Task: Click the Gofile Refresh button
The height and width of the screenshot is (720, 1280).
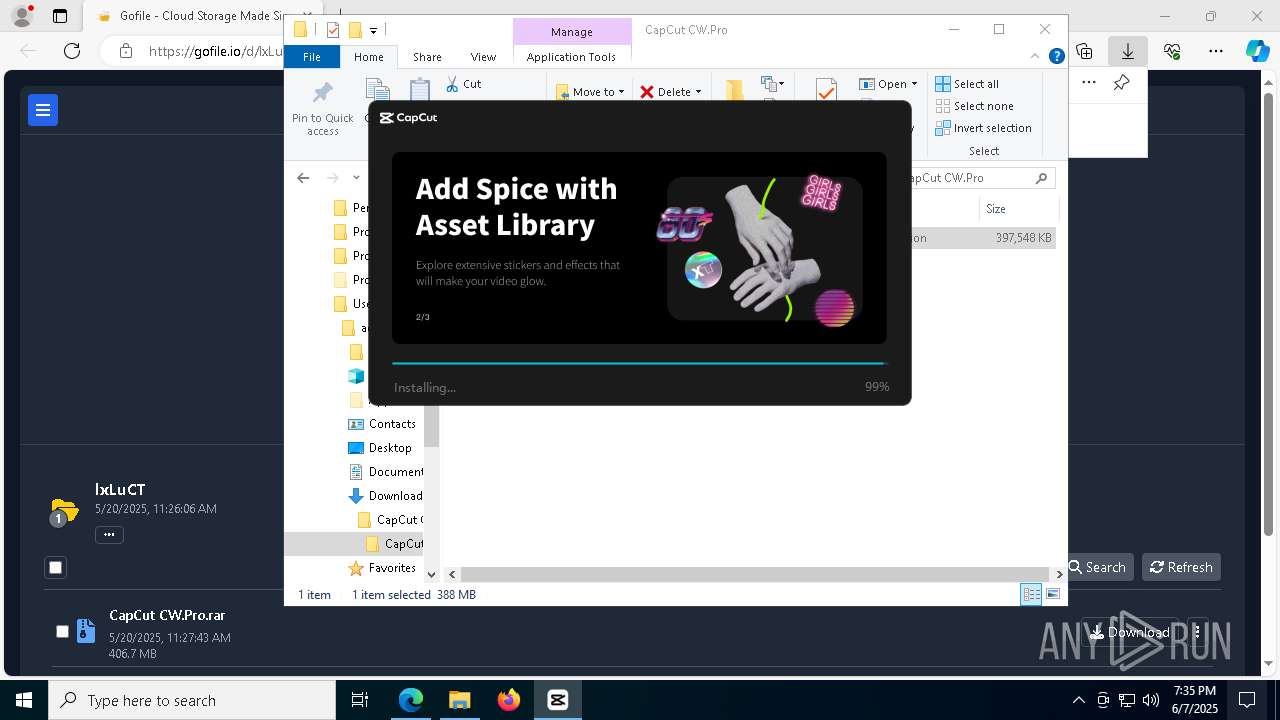Action: pyautogui.click(x=1181, y=567)
